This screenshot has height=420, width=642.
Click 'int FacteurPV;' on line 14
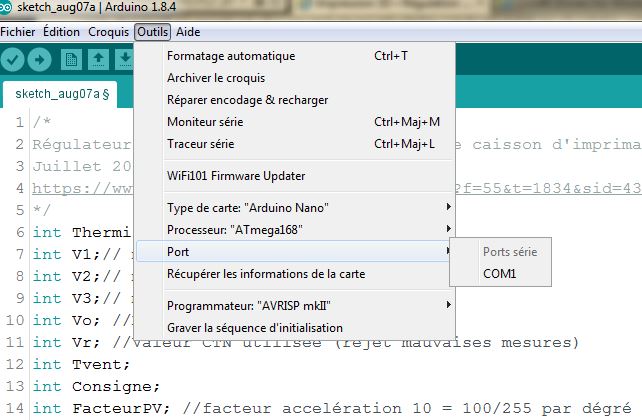click(101, 408)
